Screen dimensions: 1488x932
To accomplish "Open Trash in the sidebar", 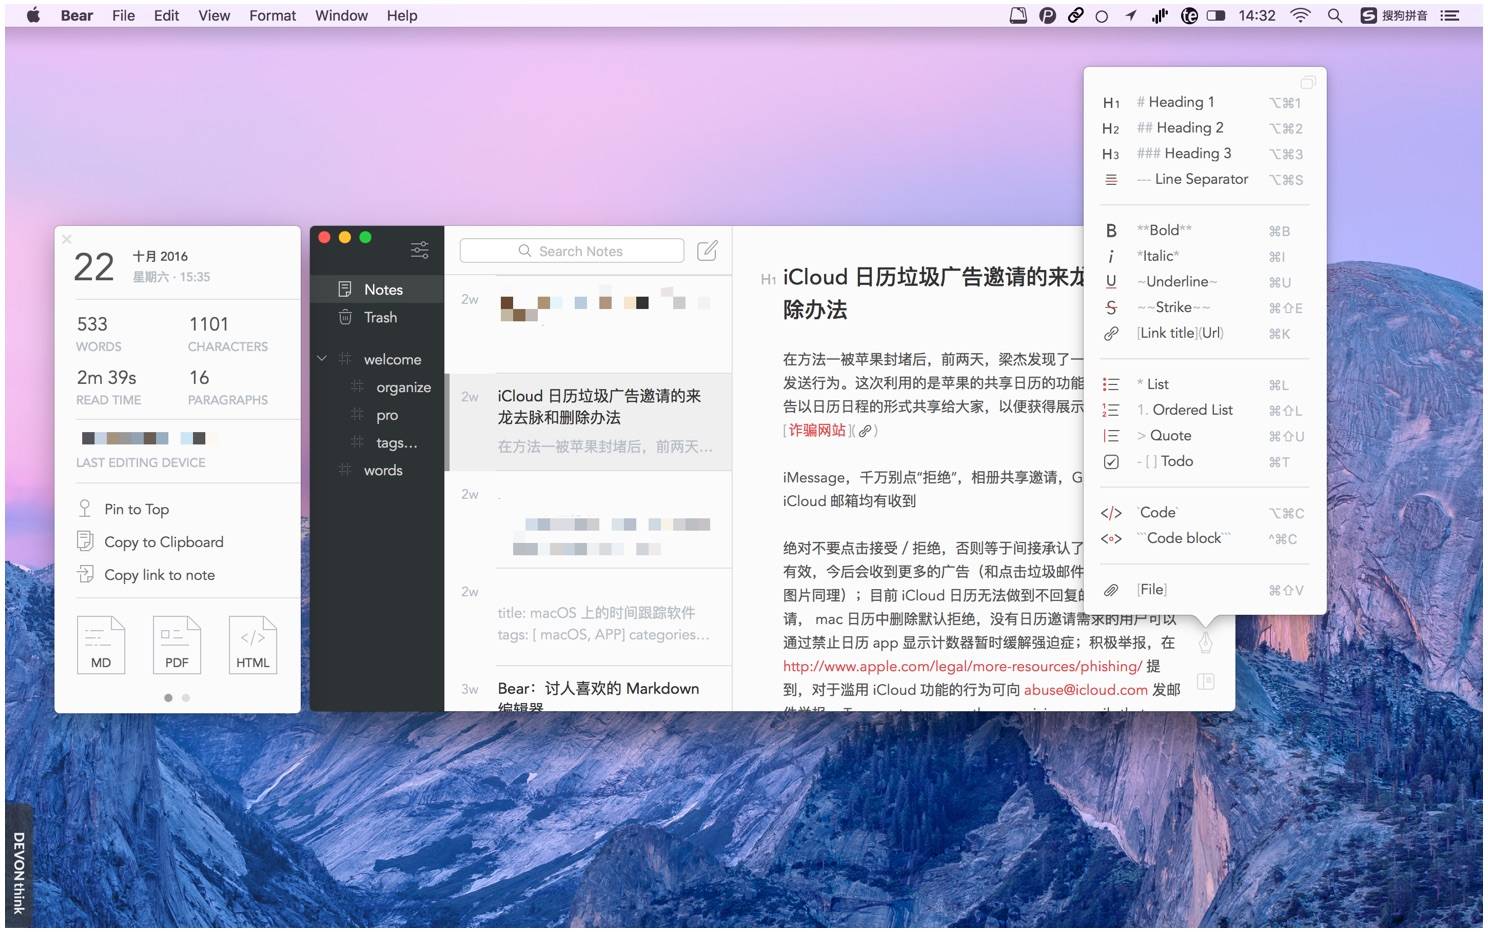I will click(377, 317).
